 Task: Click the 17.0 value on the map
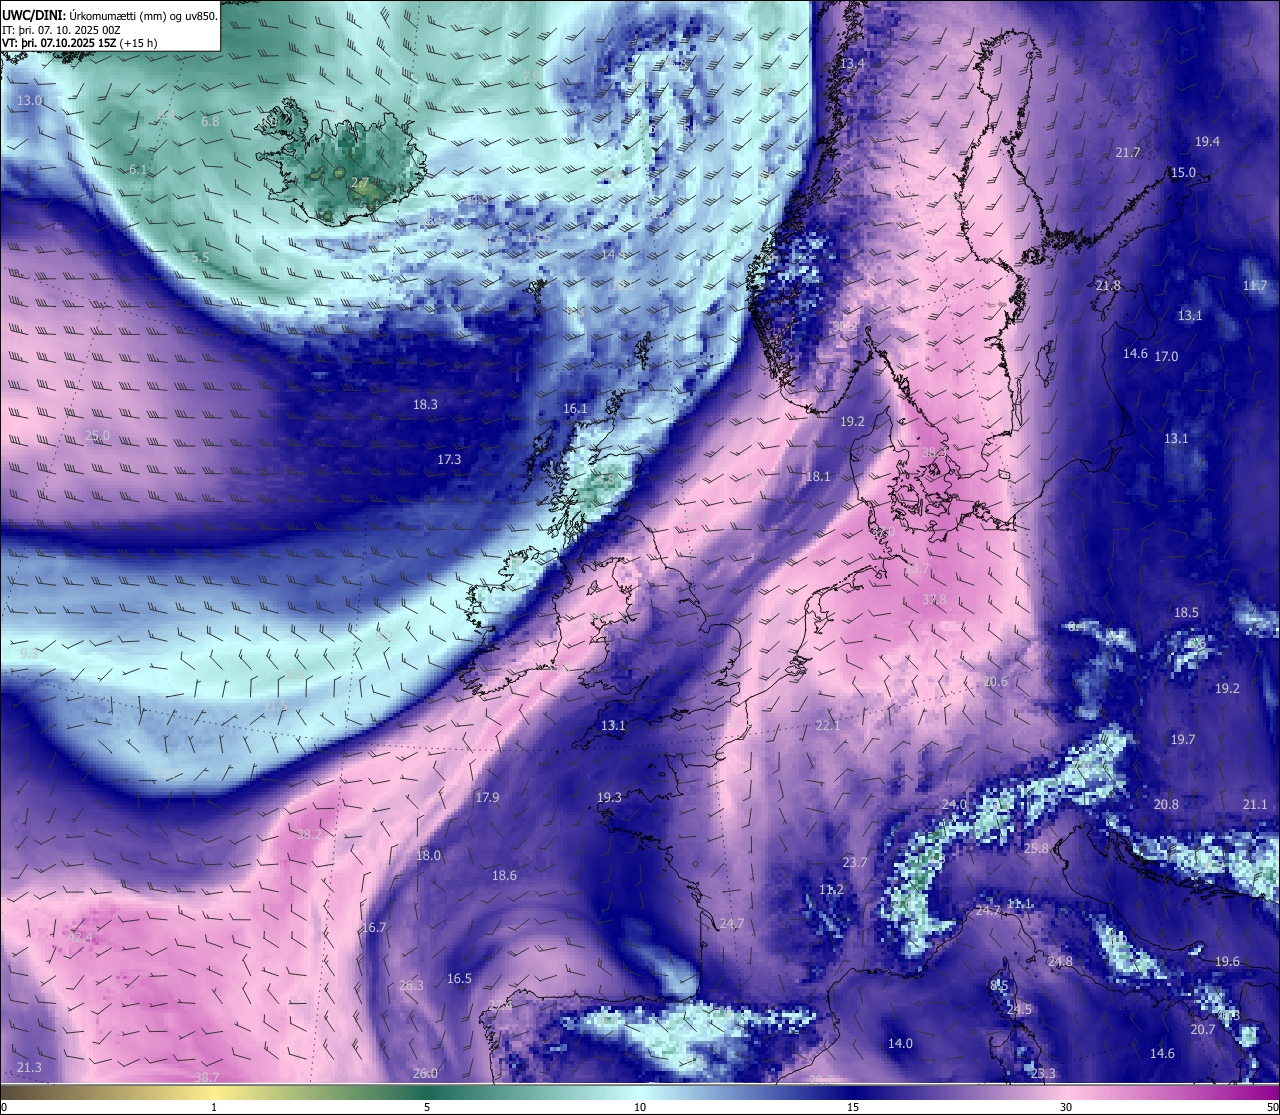click(1167, 357)
